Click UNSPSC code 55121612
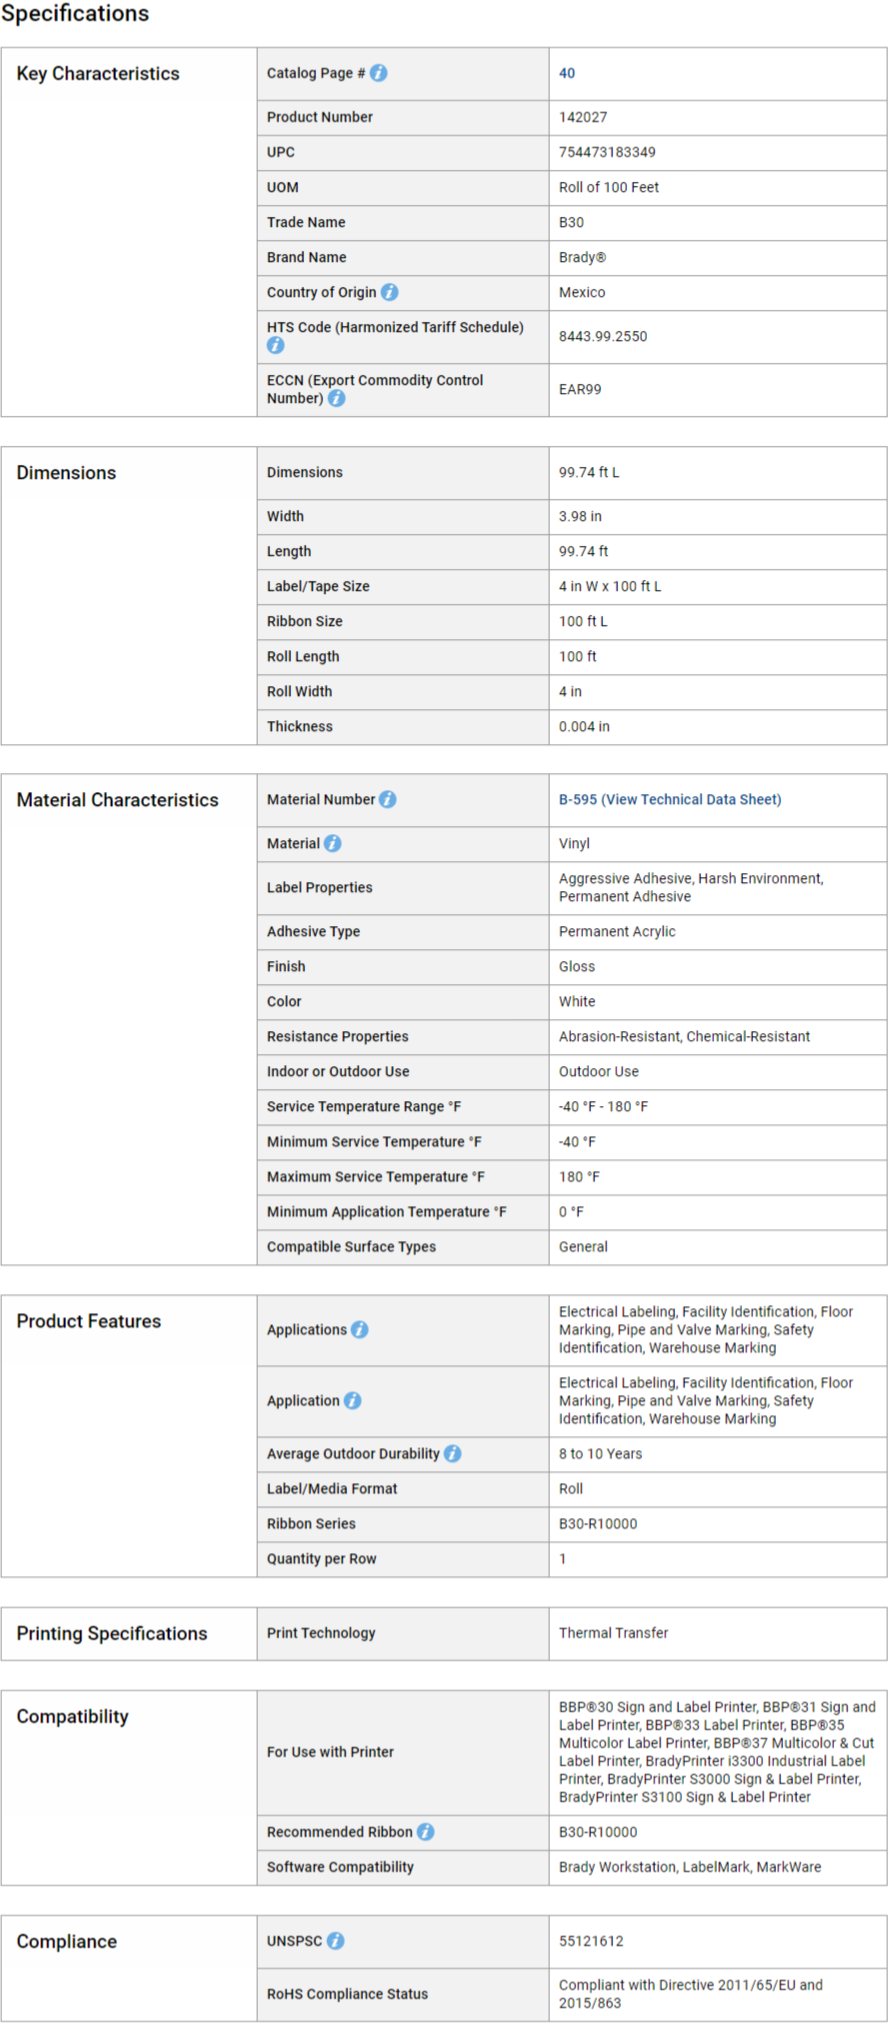The image size is (890, 2027). pos(591,1940)
